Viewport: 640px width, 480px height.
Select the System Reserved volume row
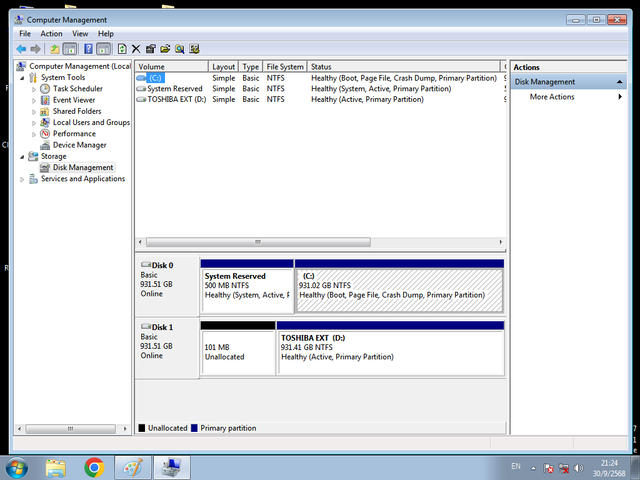pyautogui.click(x=320, y=89)
